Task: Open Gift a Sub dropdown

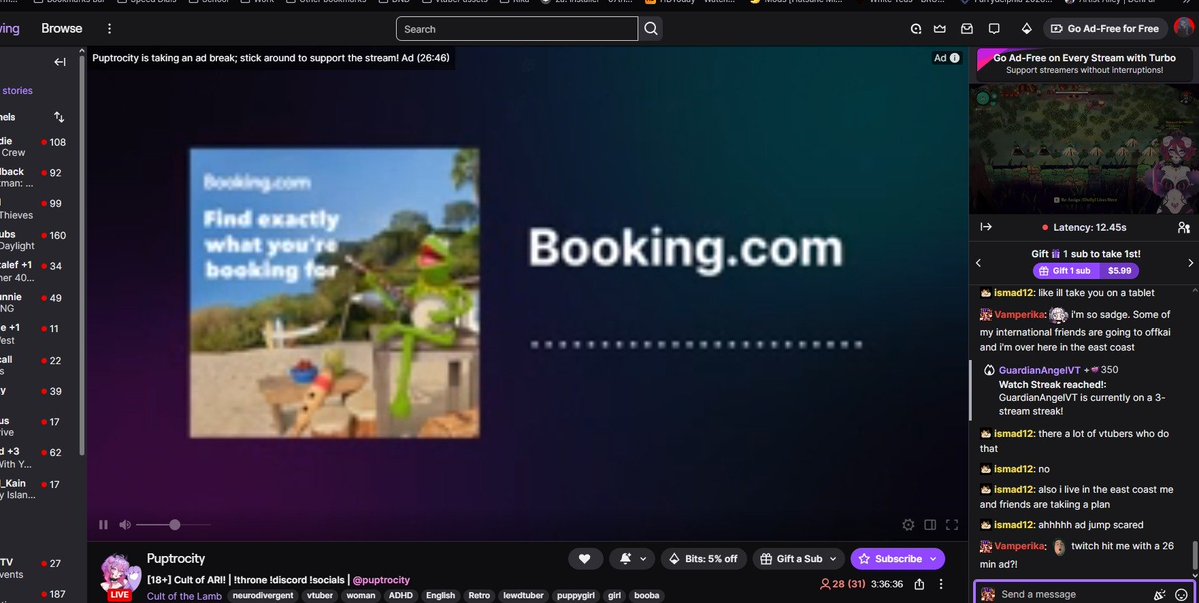Action: (798, 559)
